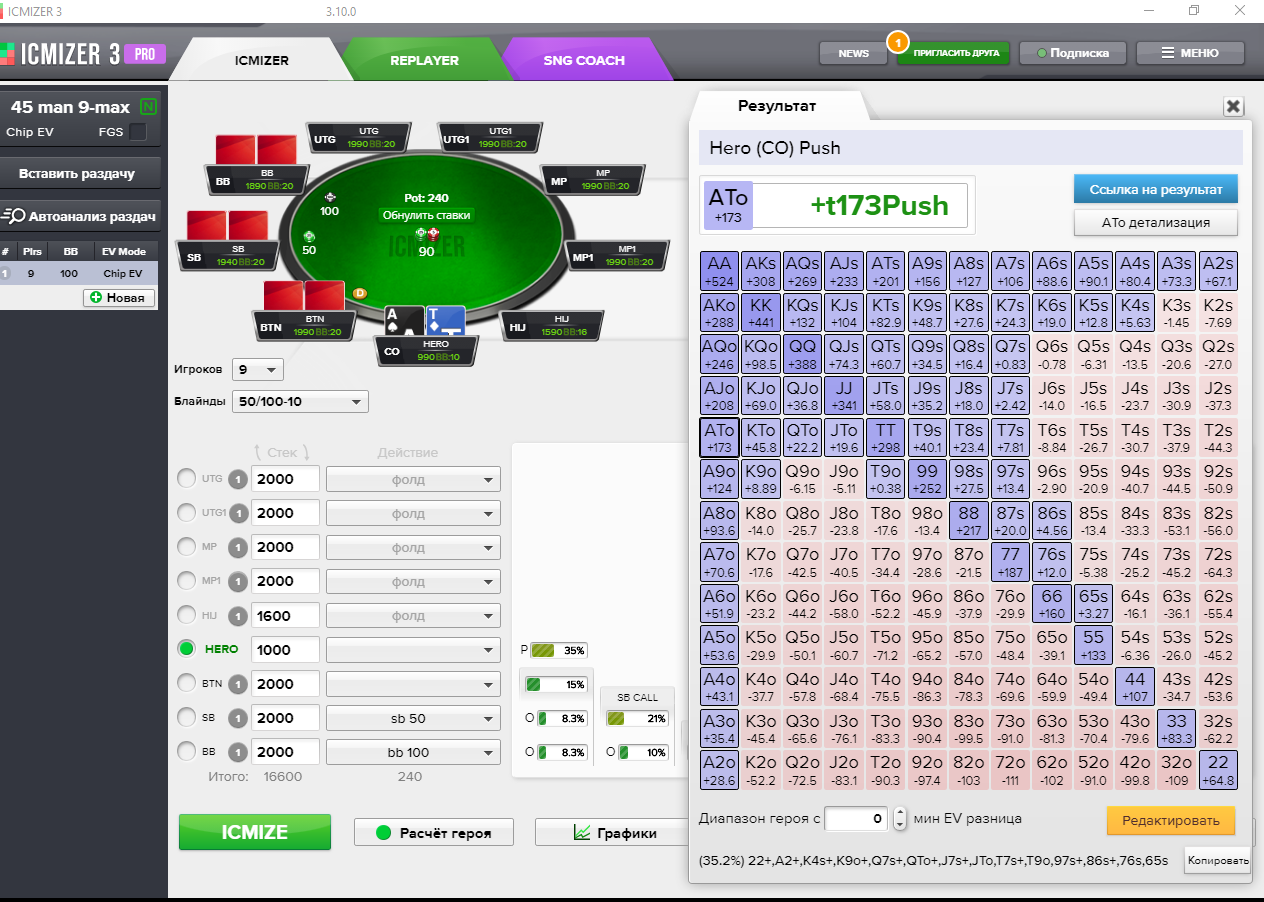Toggle the FGS checkbox

pyautogui.click(x=138, y=132)
